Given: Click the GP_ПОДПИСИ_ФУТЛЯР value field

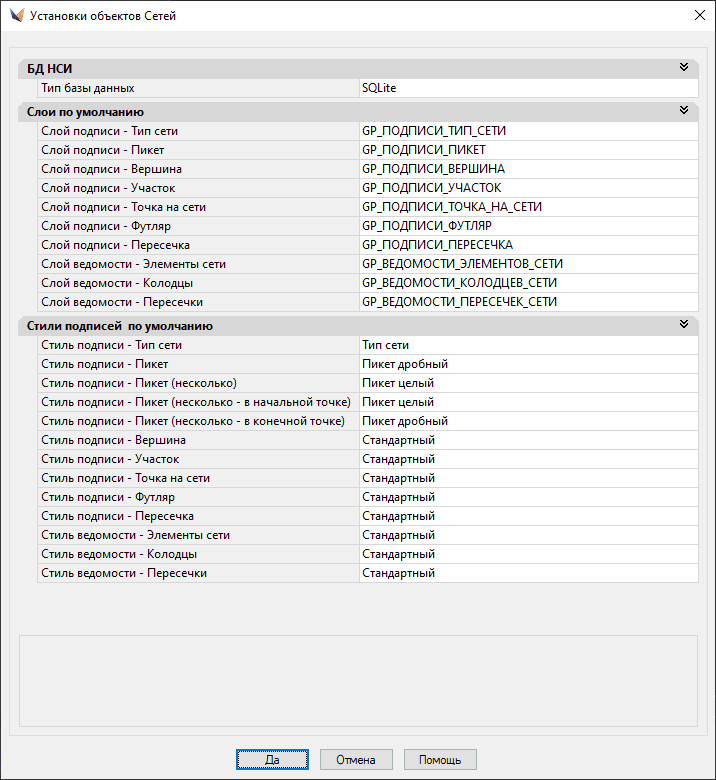Looking at the screenshot, I should (528, 226).
